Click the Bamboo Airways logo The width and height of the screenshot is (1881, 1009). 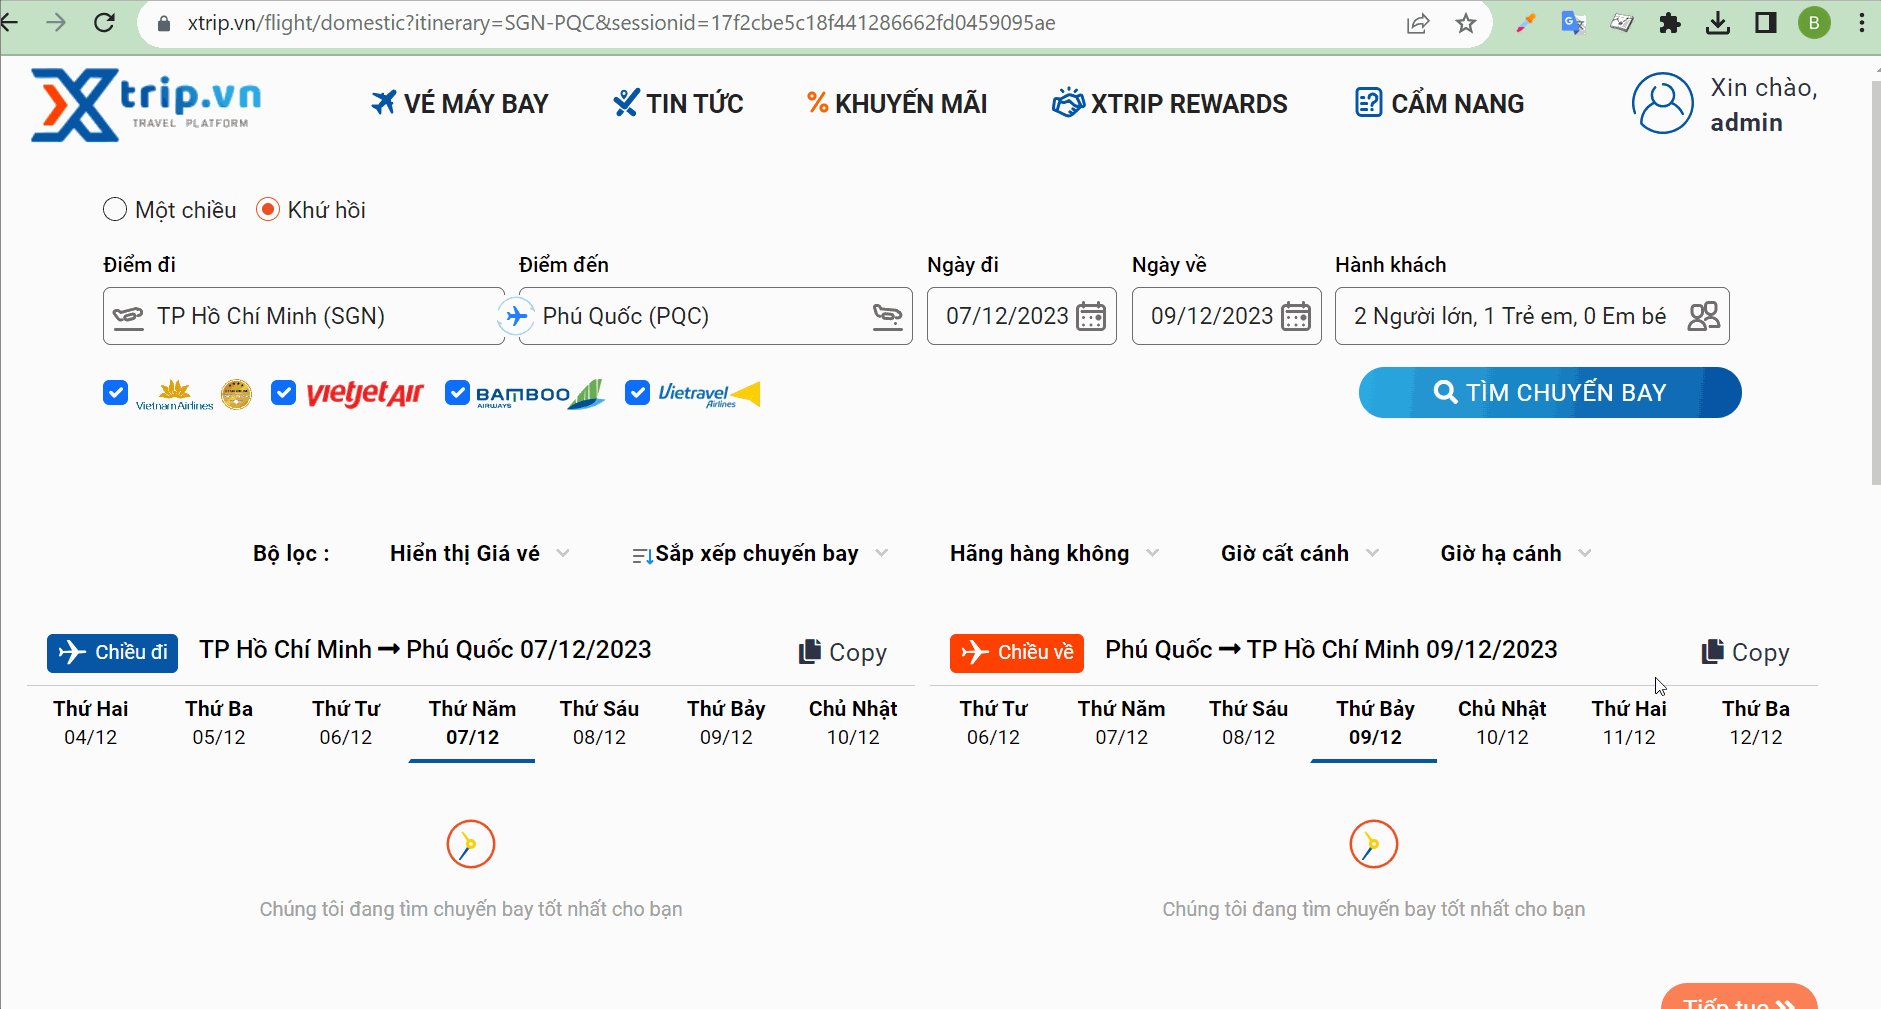(x=540, y=394)
